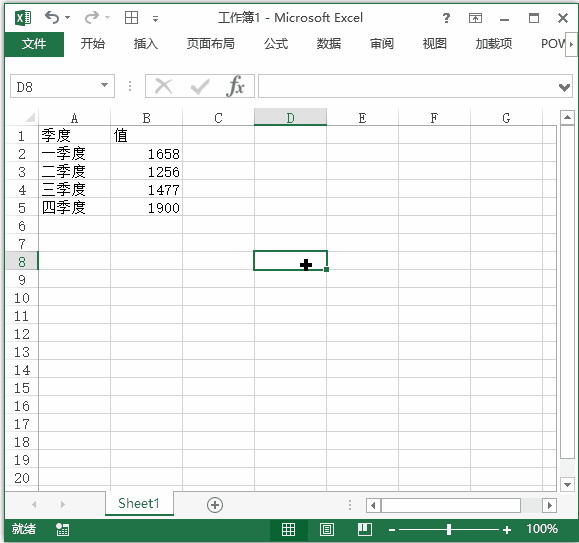Click previous sheet navigation arrow
Screen dimensions: 579x543
click(x=34, y=504)
